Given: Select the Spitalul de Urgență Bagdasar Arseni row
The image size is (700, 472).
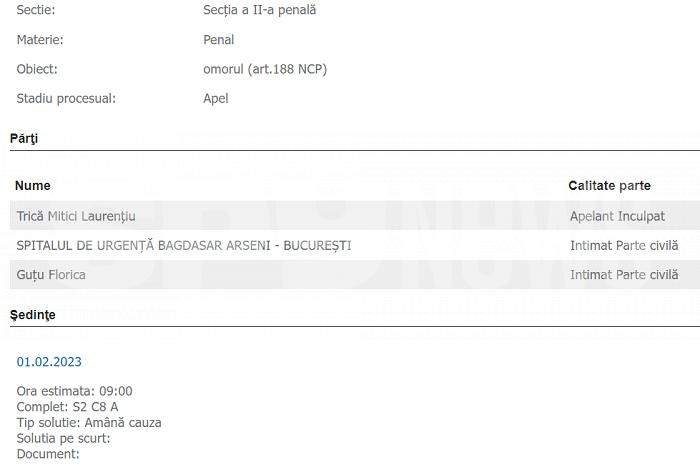Looking at the screenshot, I should tap(355, 245).
